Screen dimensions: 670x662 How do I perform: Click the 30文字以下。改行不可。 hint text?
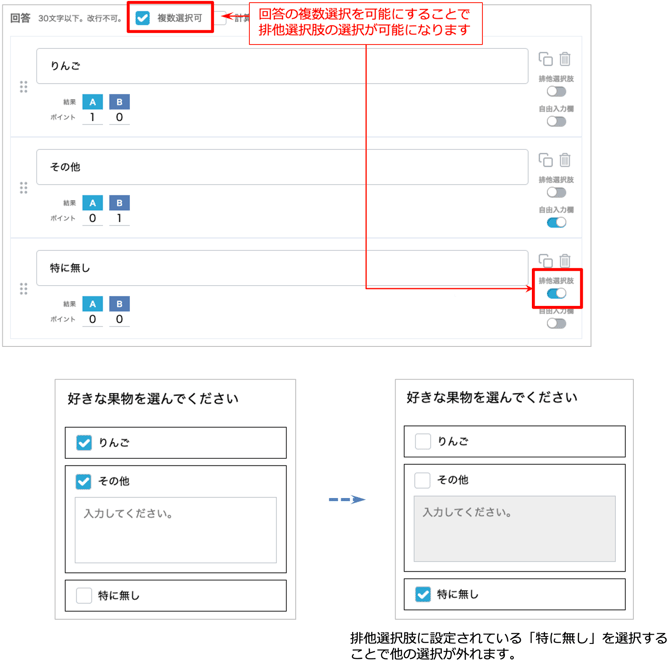tap(80, 18)
